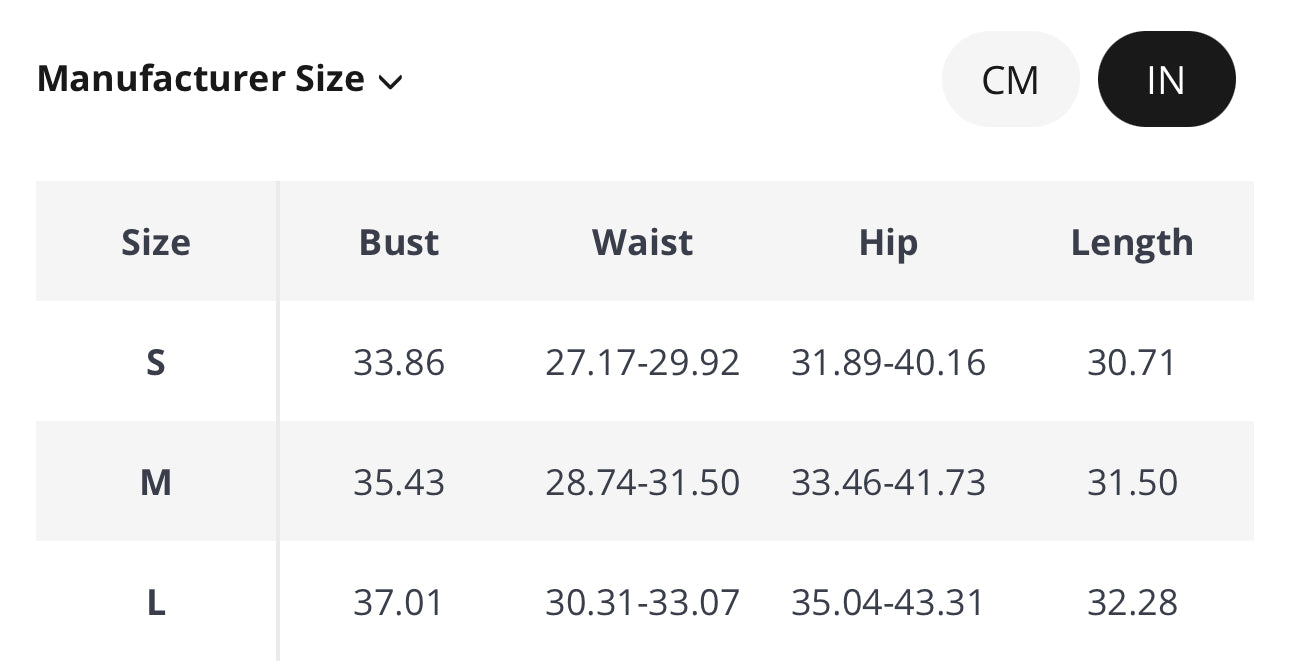Click the bust value 33.86
The width and height of the screenshot is (1290, 667).
(x=399, y=362)
